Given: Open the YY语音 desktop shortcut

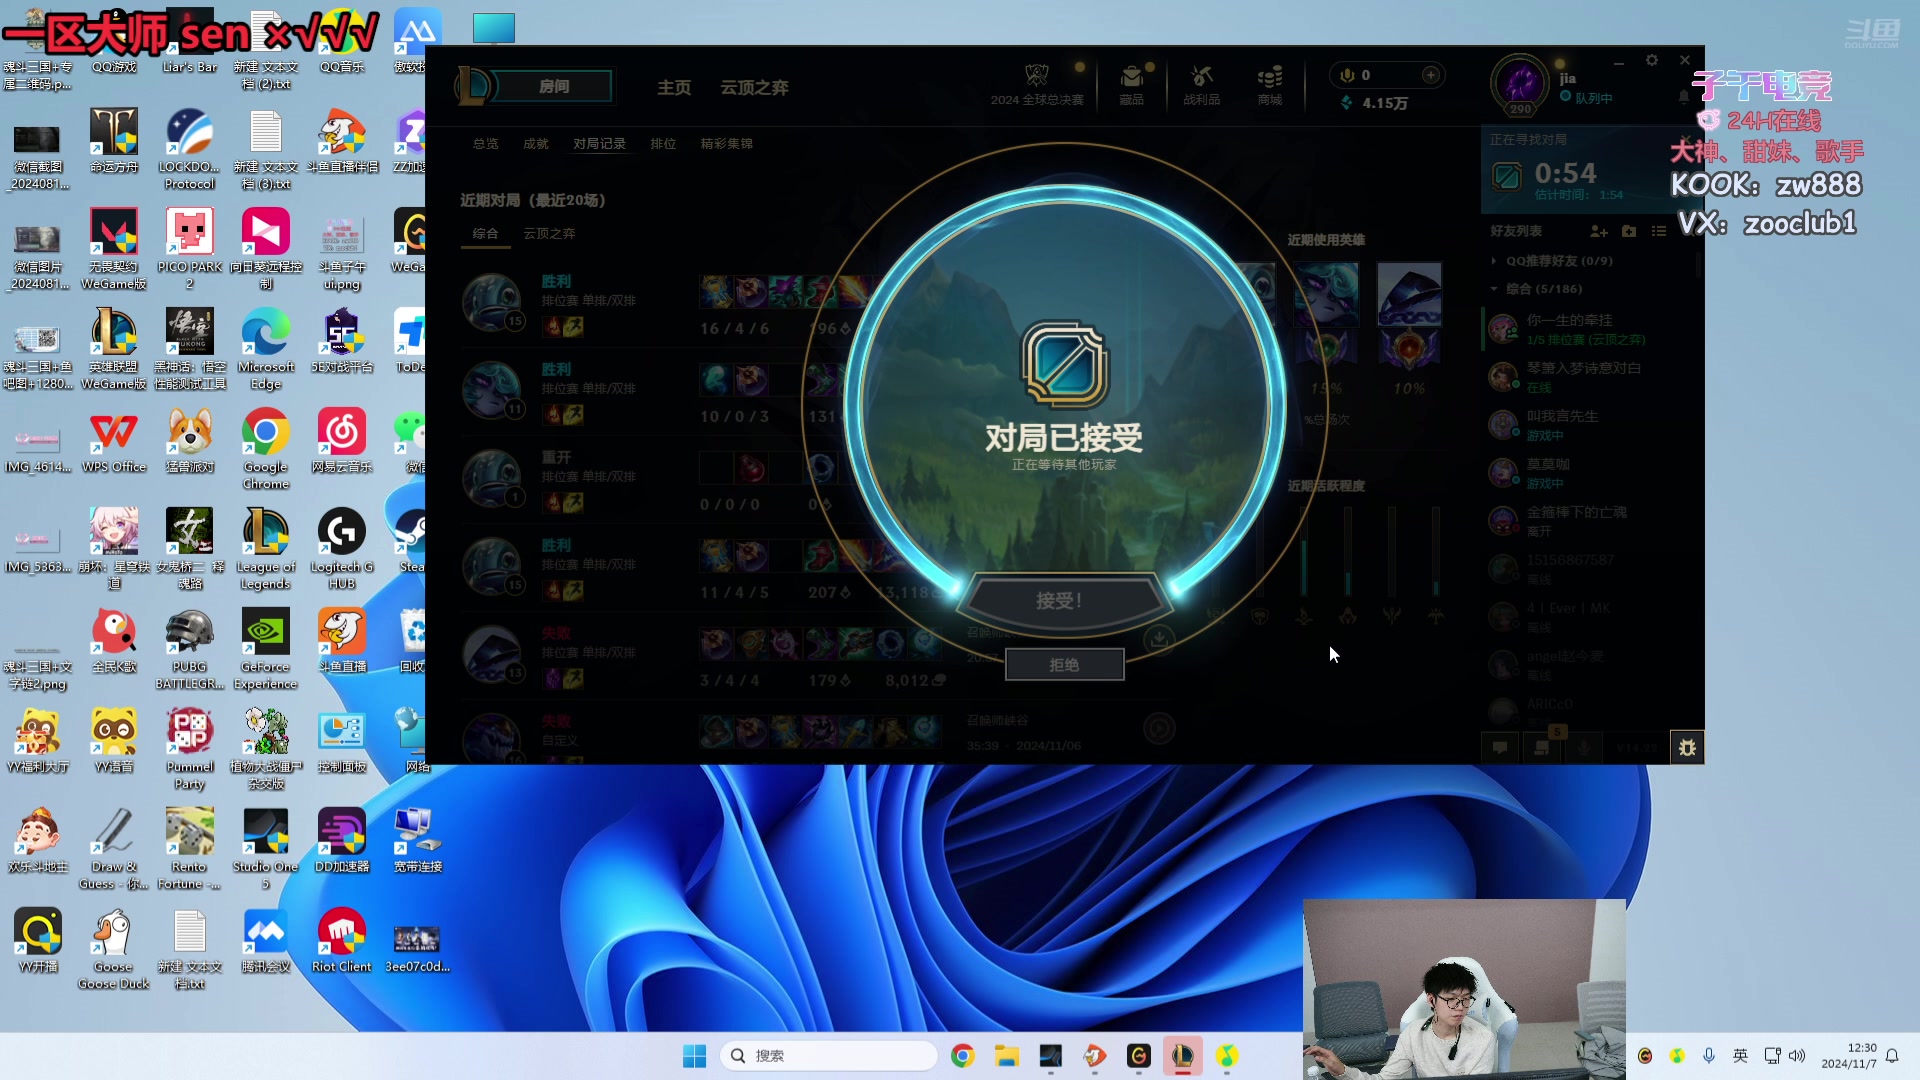Looking at the screenshot, I should click(114, 740).
